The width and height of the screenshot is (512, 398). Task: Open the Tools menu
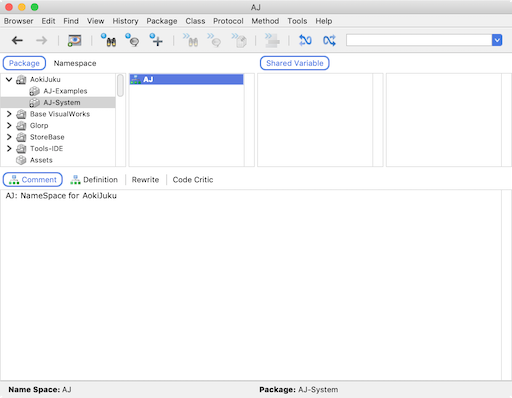coord(297,21)
